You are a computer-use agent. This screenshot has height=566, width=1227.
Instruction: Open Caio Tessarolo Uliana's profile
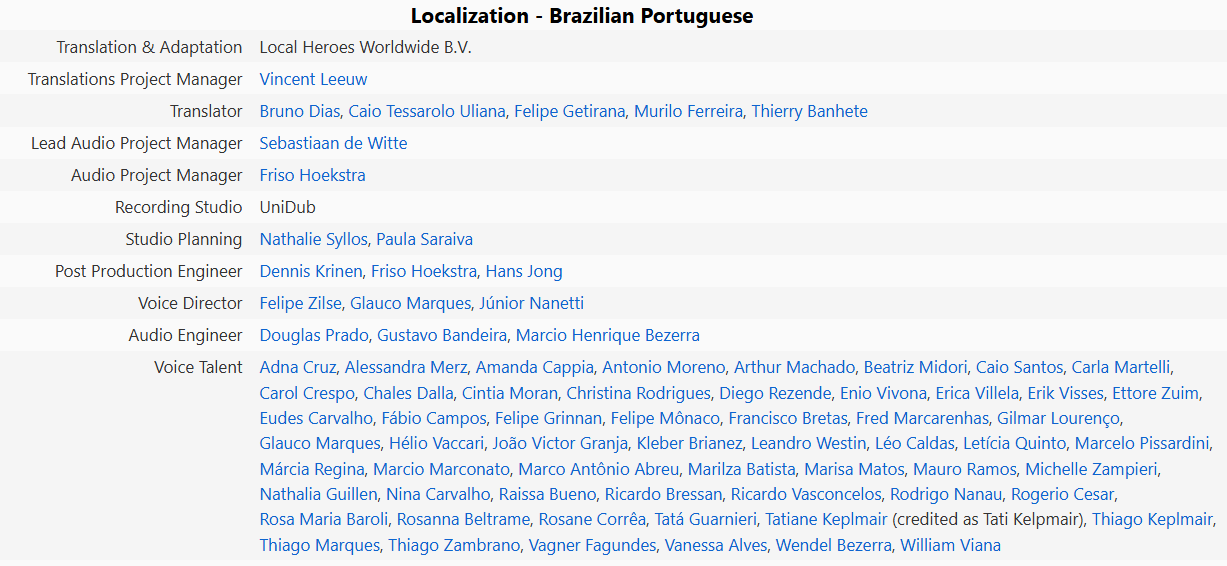coord(427,111)
